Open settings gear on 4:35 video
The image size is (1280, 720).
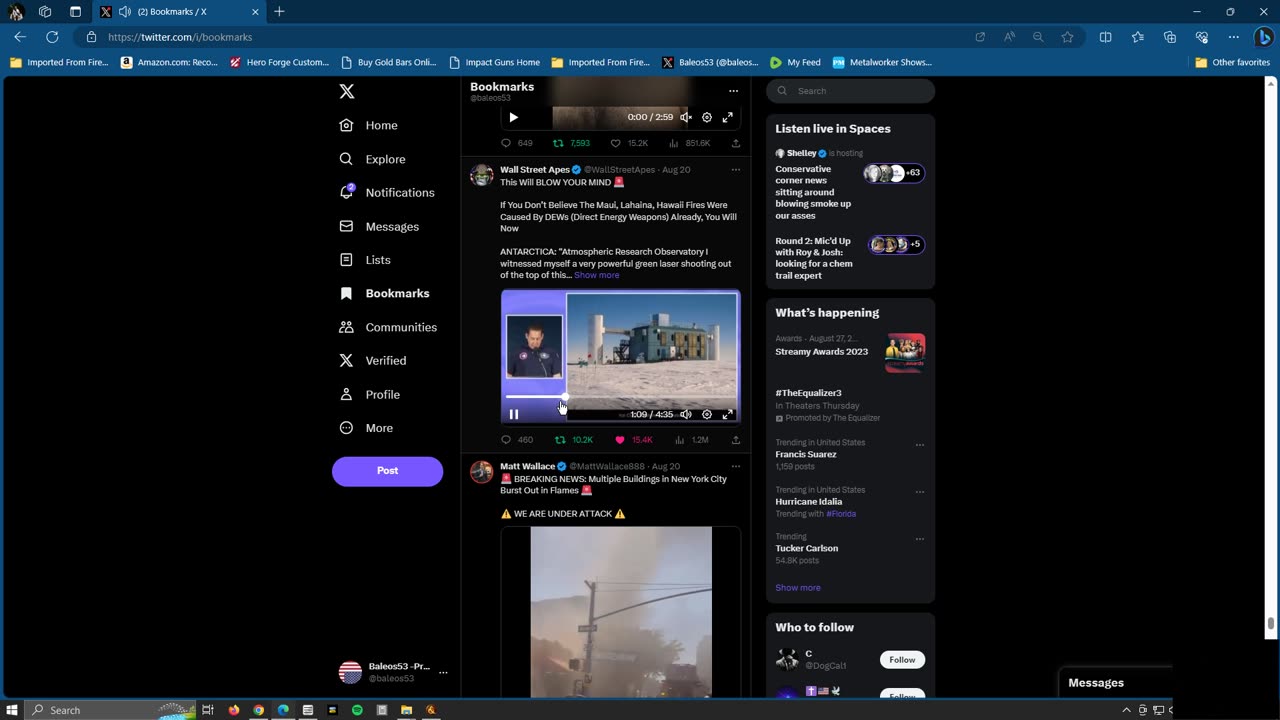707,414
